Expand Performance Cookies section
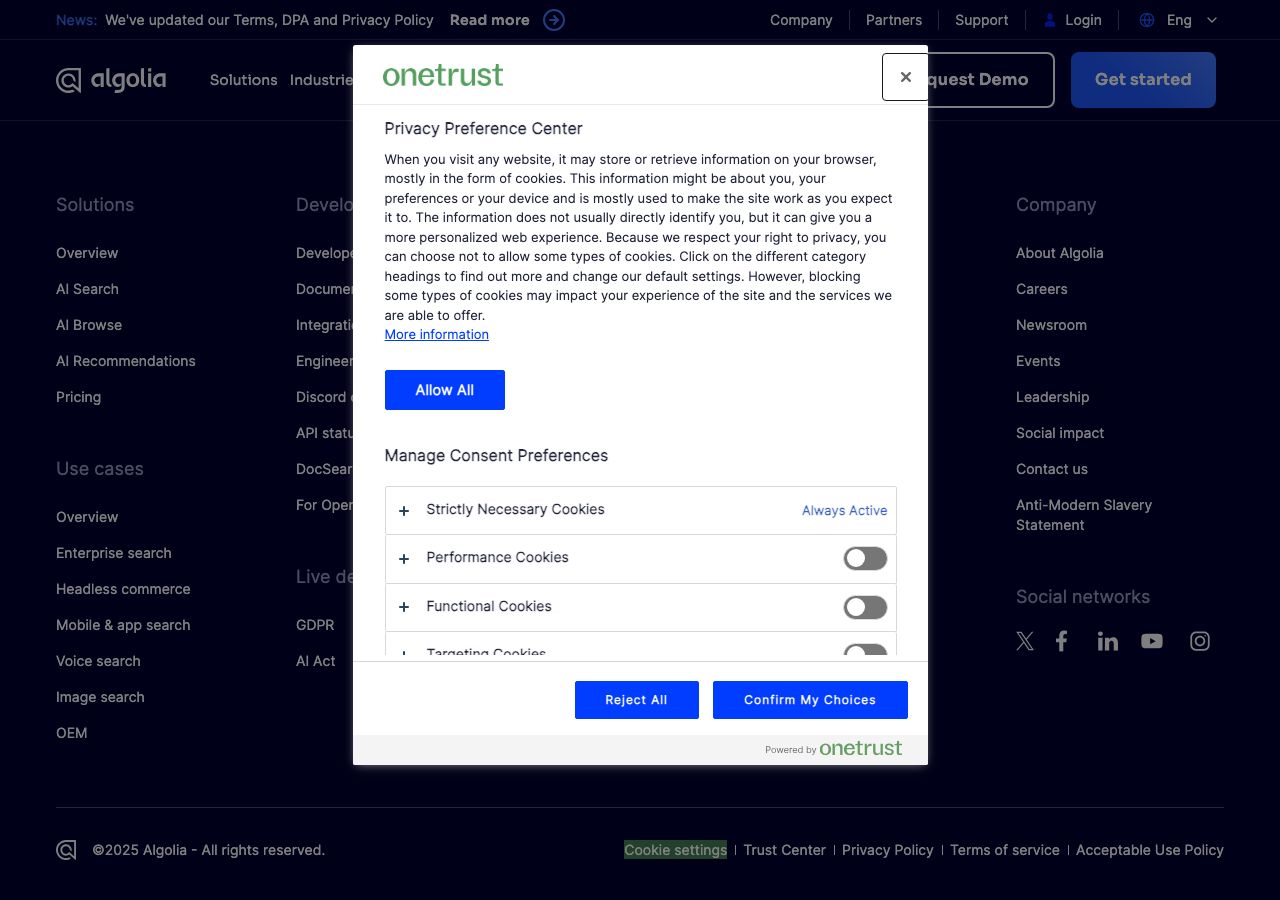1280x900 pixels. 404,559
